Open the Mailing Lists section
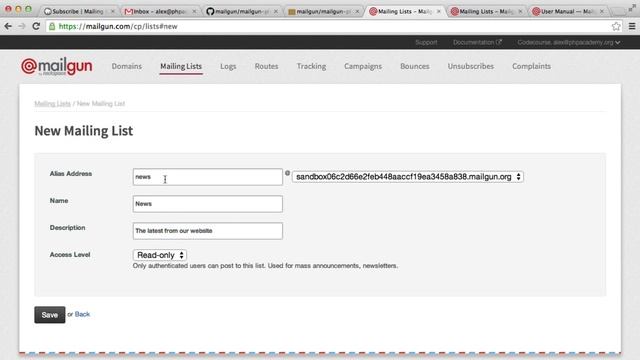This screenshot has width=640, height=360. click(x=181, y=66)
